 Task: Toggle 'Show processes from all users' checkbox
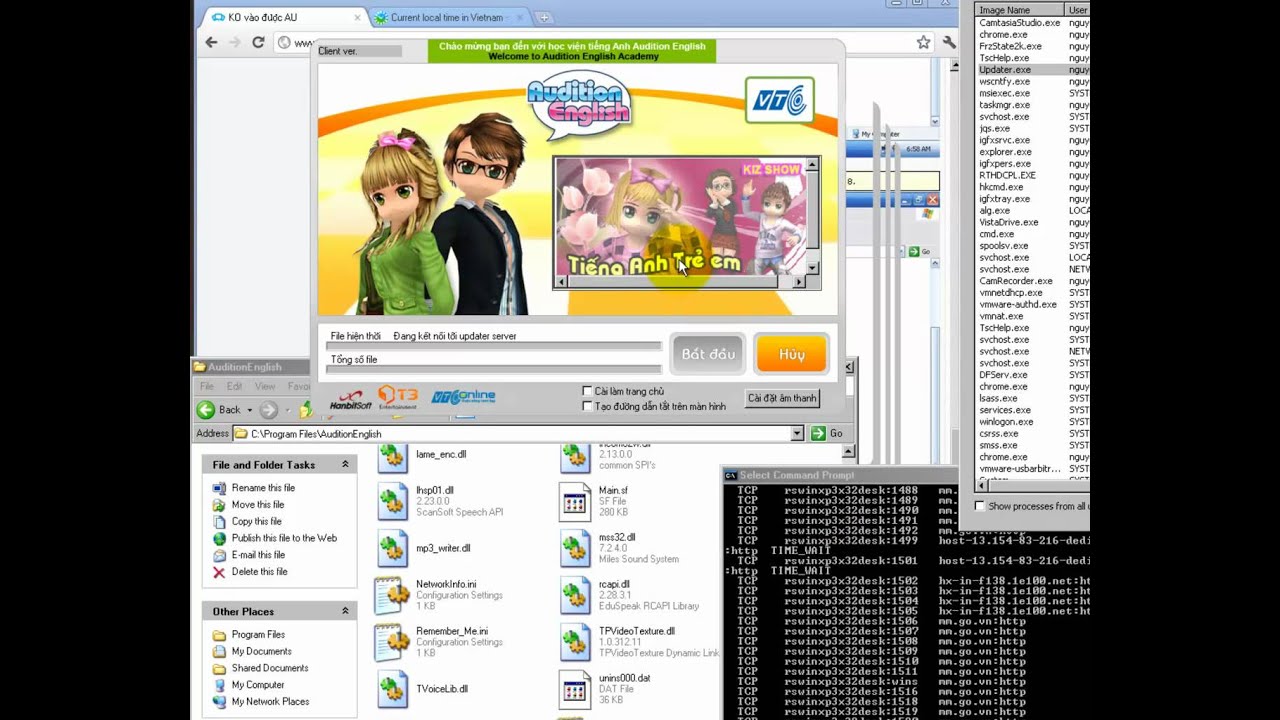(x=979, y=506)
